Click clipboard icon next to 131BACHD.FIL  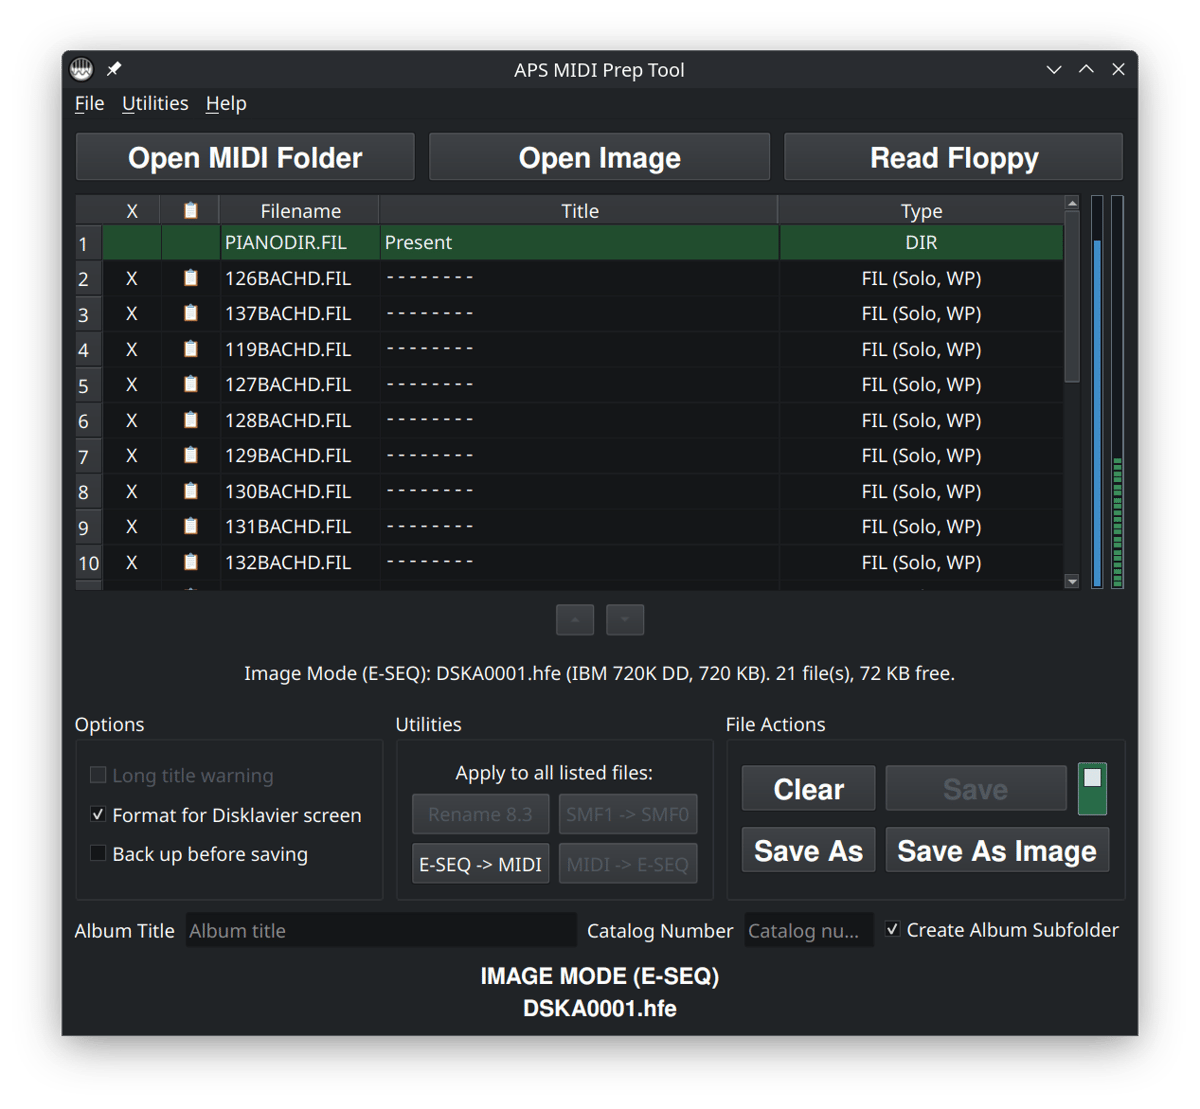click(190, 526)
